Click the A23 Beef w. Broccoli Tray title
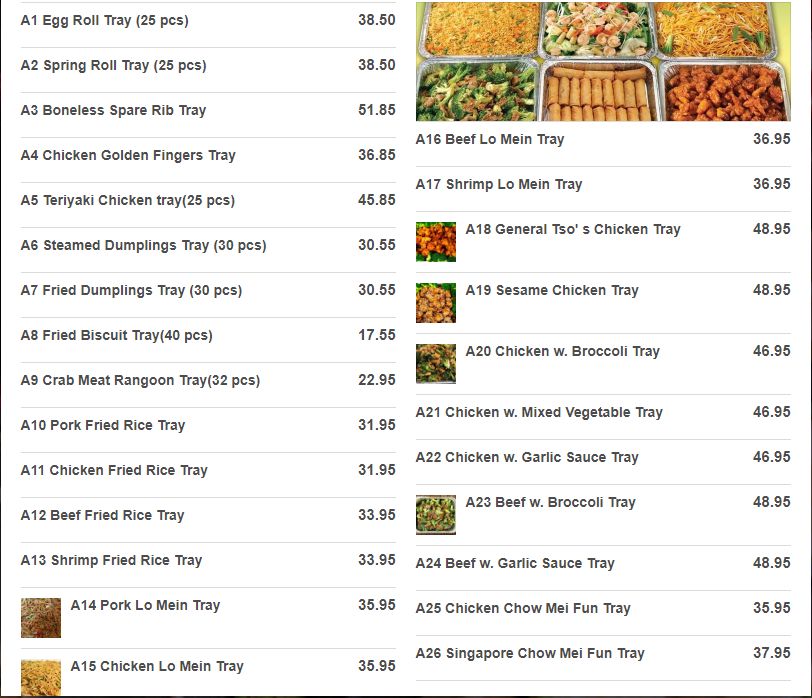Viewport: 812px width, 698px height. point(550,502)
